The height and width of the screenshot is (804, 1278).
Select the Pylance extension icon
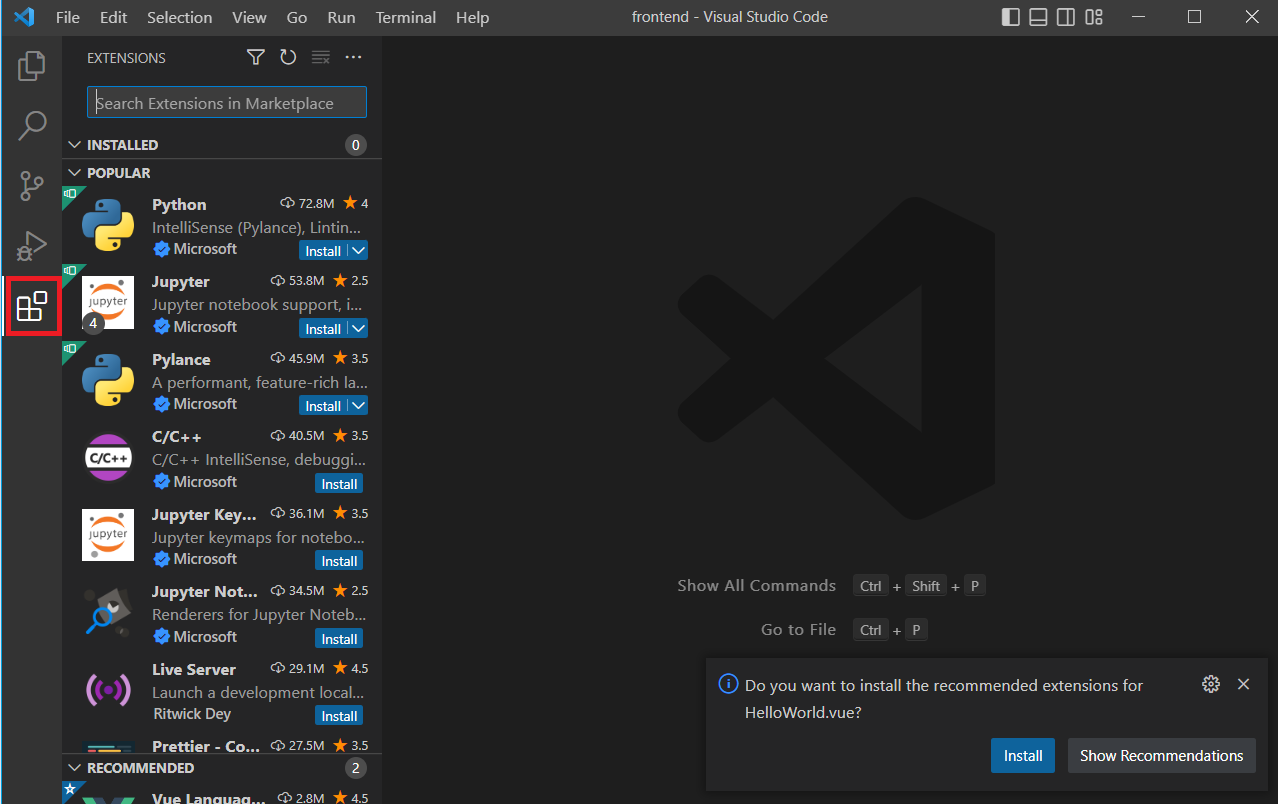(108, 380)
